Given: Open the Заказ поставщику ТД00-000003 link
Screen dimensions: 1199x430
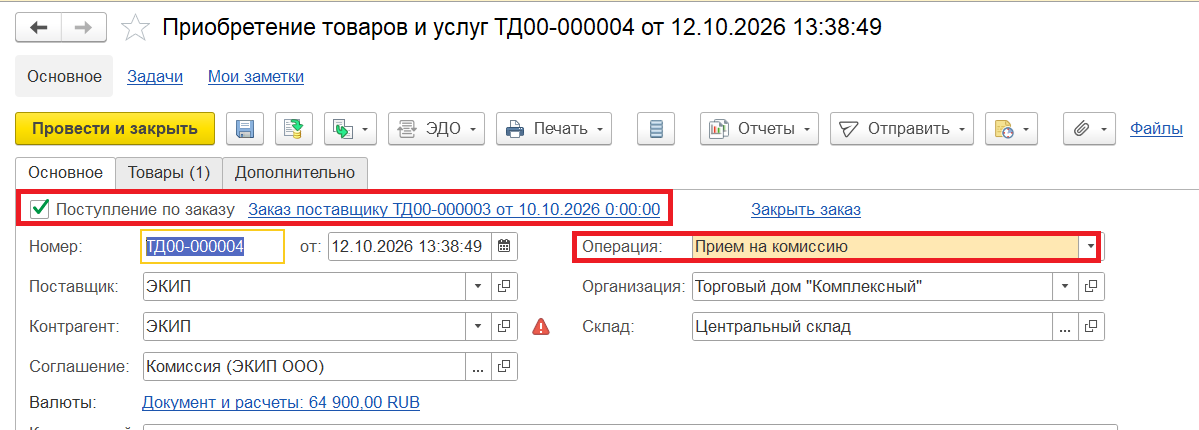Looking at the screenshot, I should (454, 209).
